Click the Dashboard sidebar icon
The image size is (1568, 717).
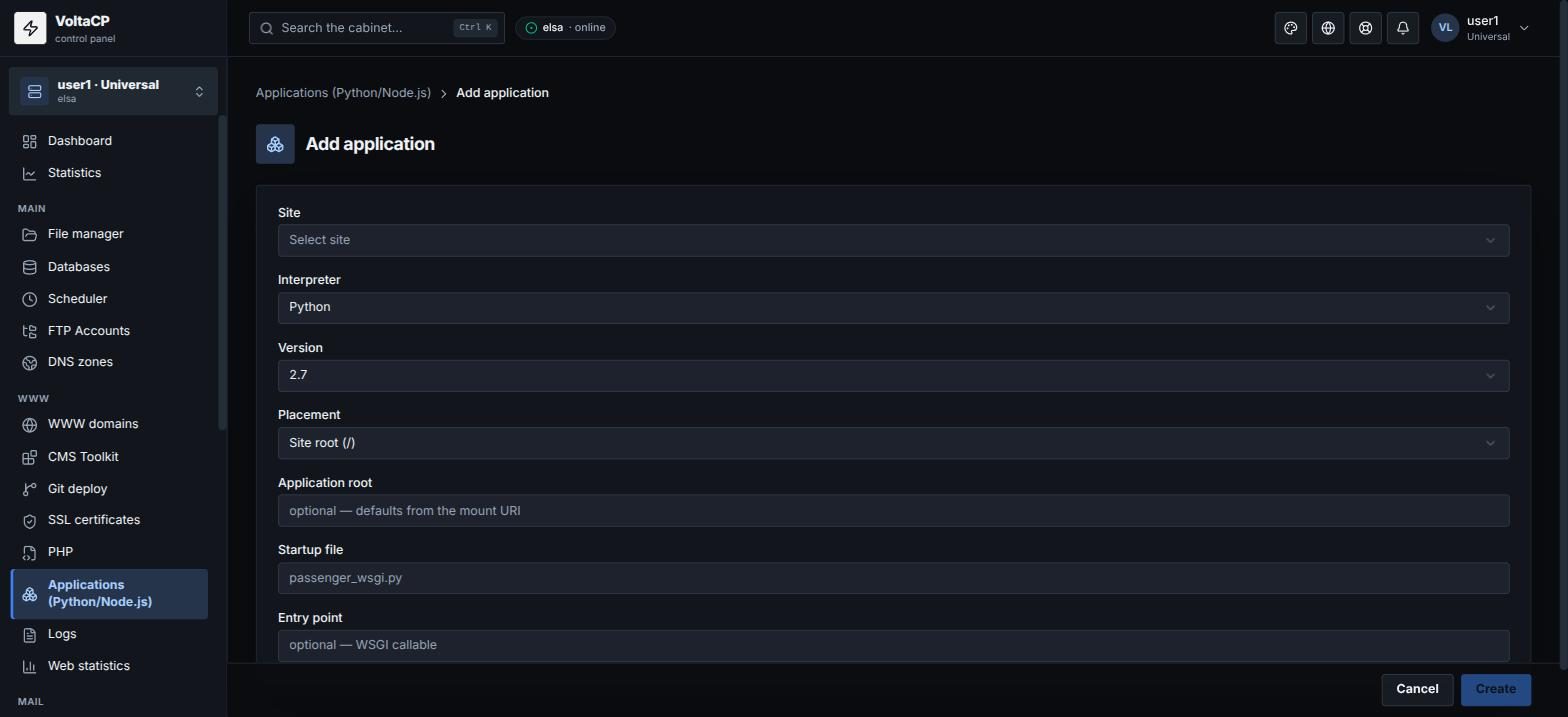30,141
